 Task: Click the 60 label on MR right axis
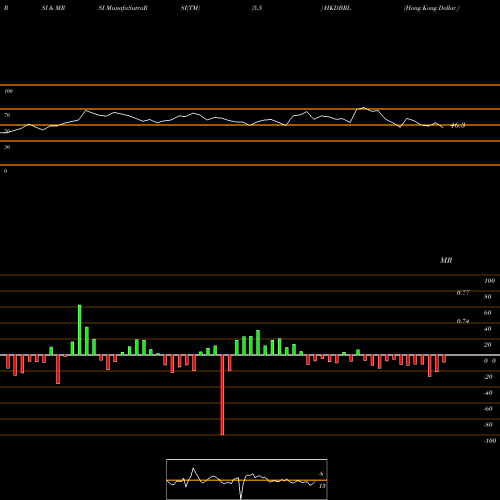(488, 313)
